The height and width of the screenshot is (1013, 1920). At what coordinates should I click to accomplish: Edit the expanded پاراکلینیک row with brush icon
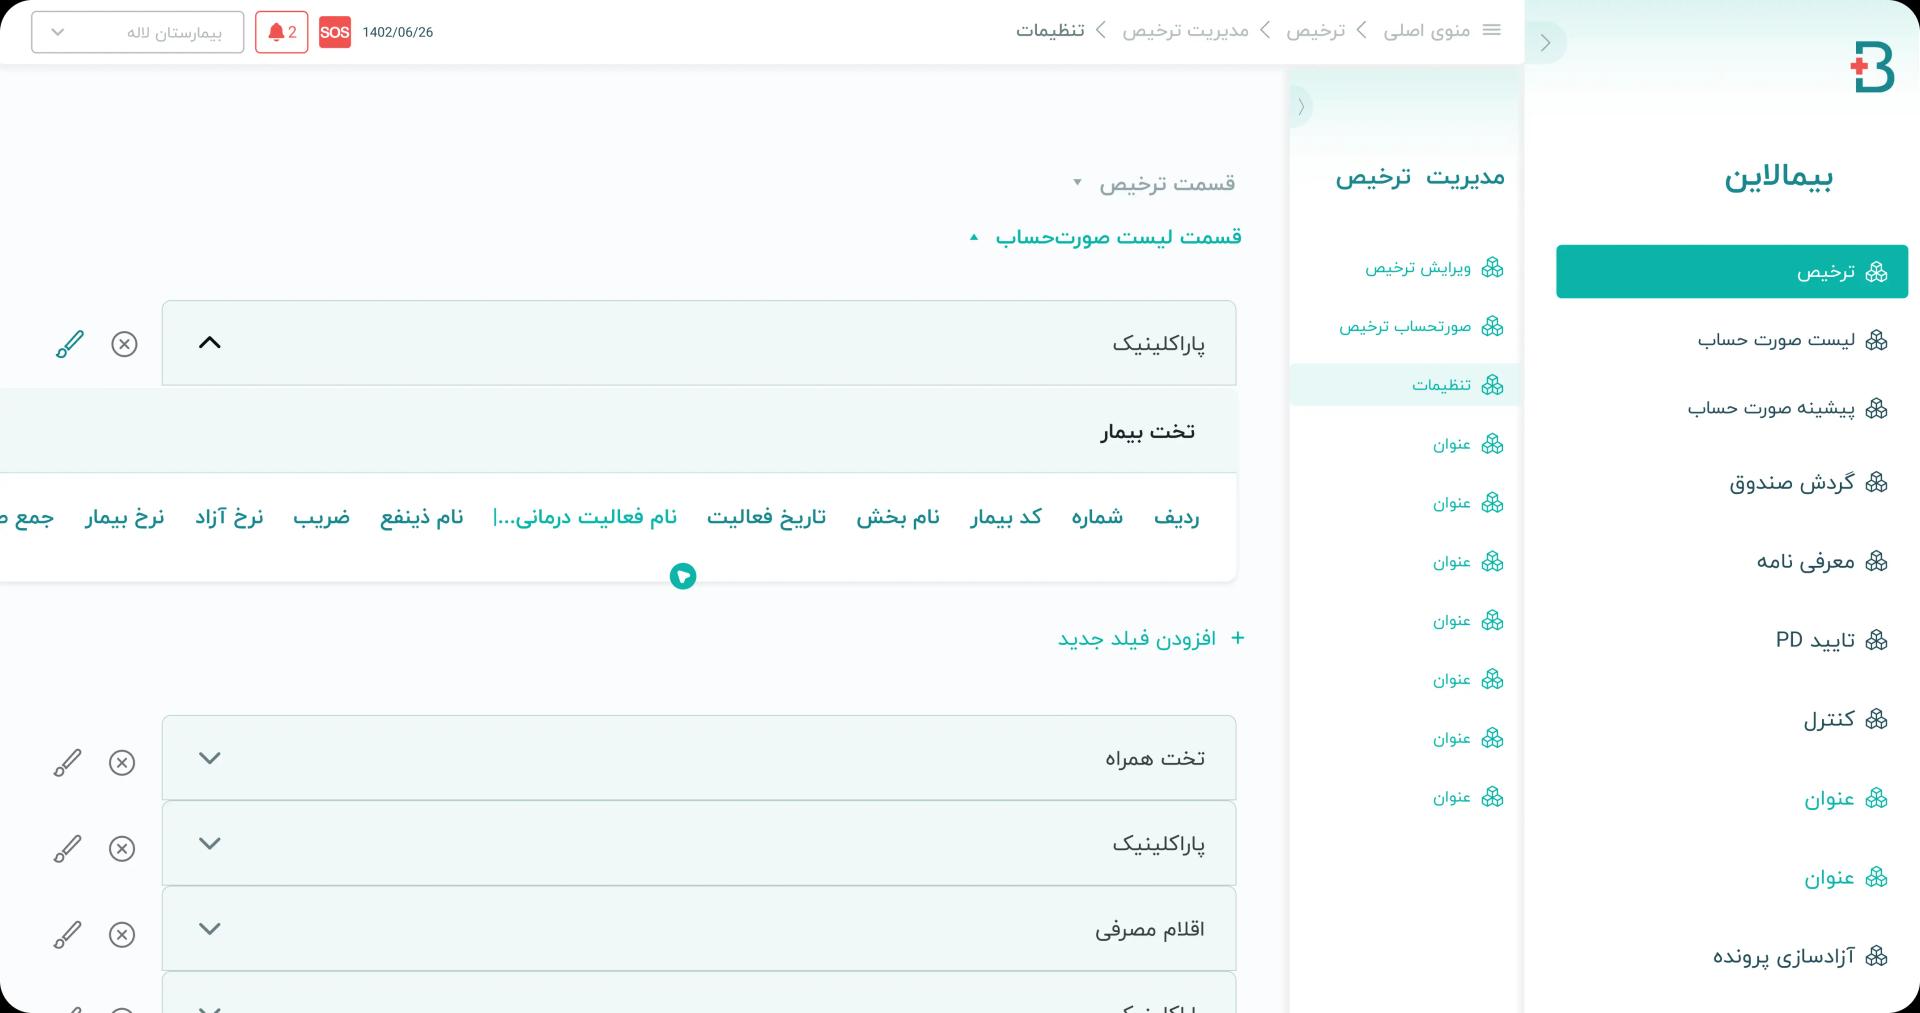click(x=69, y=344)
